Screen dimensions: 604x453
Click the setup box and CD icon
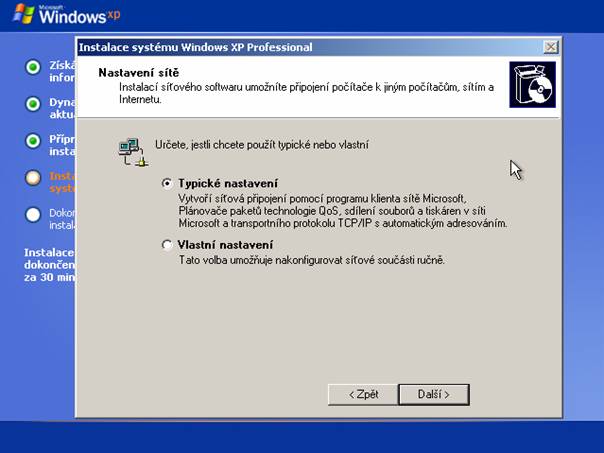tap(532, 85)
